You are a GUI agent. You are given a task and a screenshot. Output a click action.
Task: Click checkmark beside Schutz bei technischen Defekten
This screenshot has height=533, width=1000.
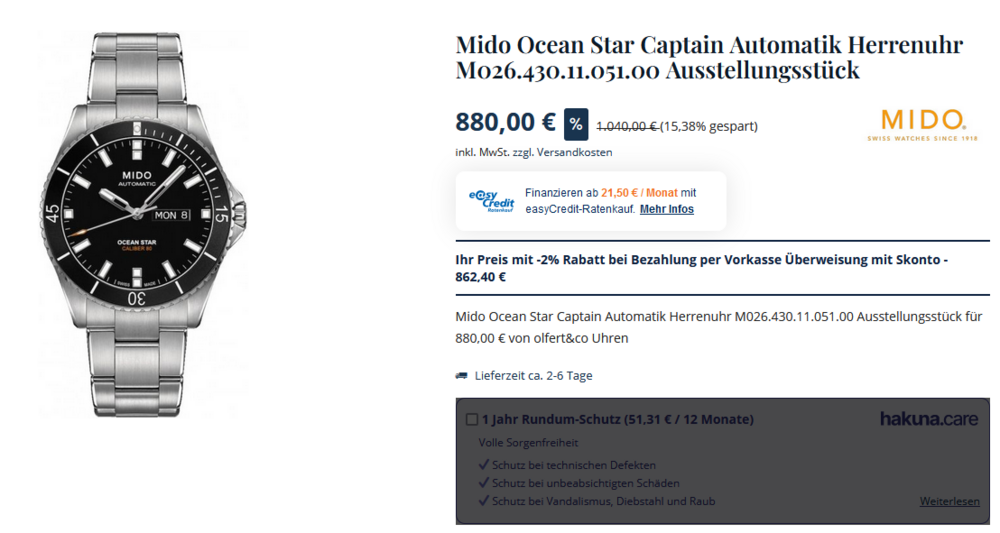(484, 465)
